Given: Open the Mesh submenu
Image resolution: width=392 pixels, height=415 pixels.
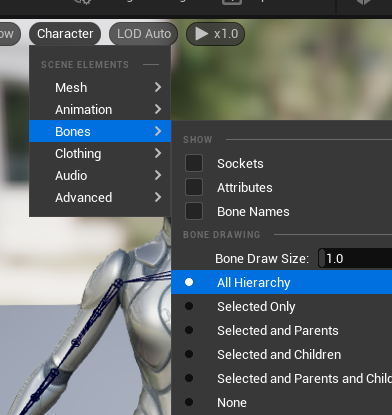Looking at the screenshot, I should click(100, 87).
